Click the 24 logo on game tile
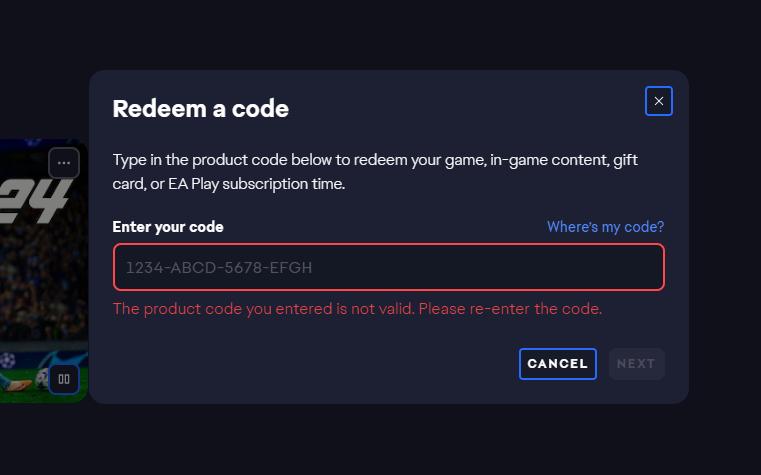 35,201
